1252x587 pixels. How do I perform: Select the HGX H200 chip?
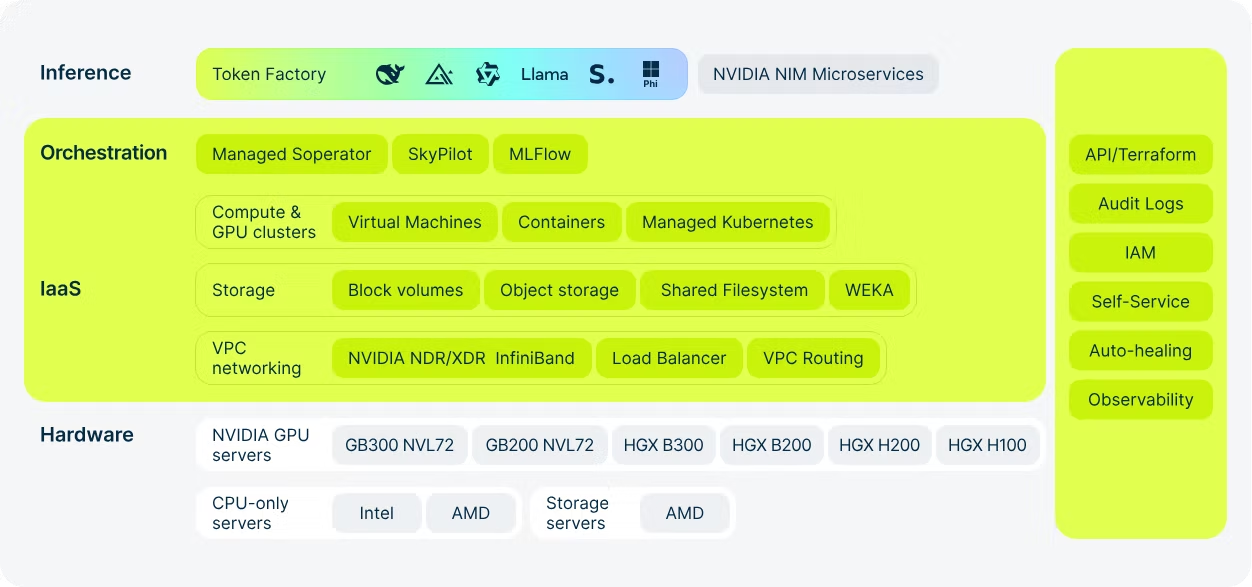[880, 445]
